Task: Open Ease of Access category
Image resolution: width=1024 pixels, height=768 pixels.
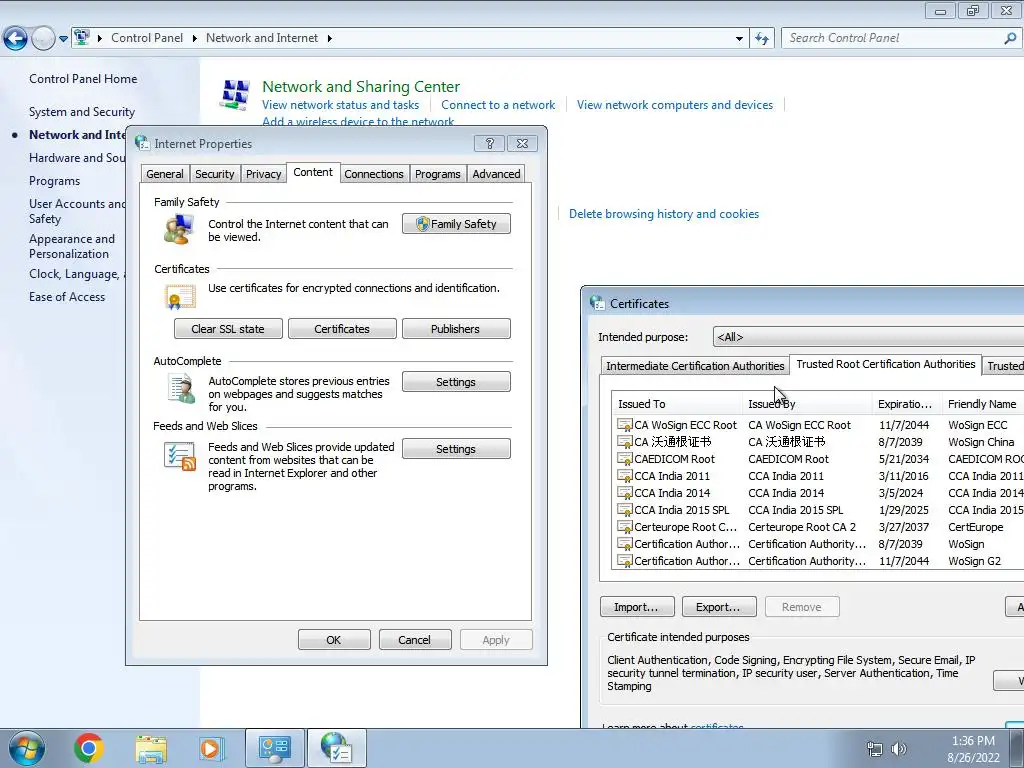Action: click(67, 296)
